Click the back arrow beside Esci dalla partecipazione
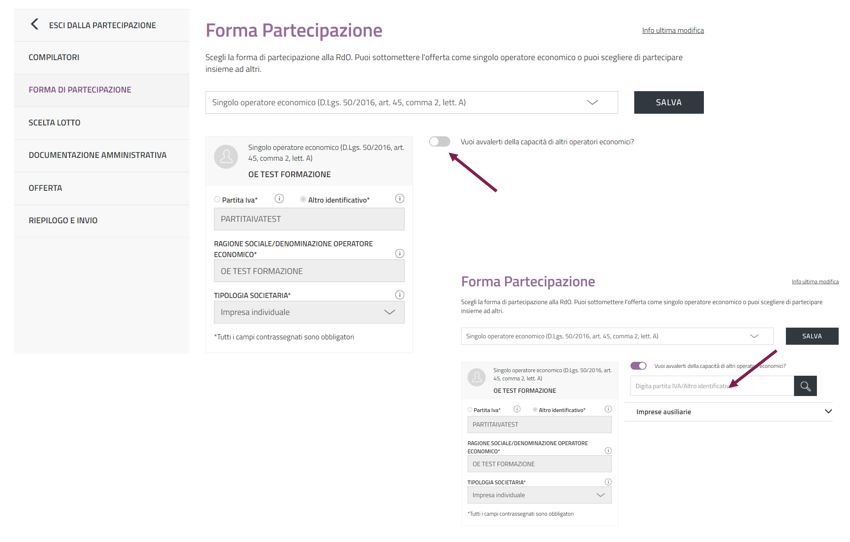The width and height of the screenshot is (850, 542). pos(35,24)
